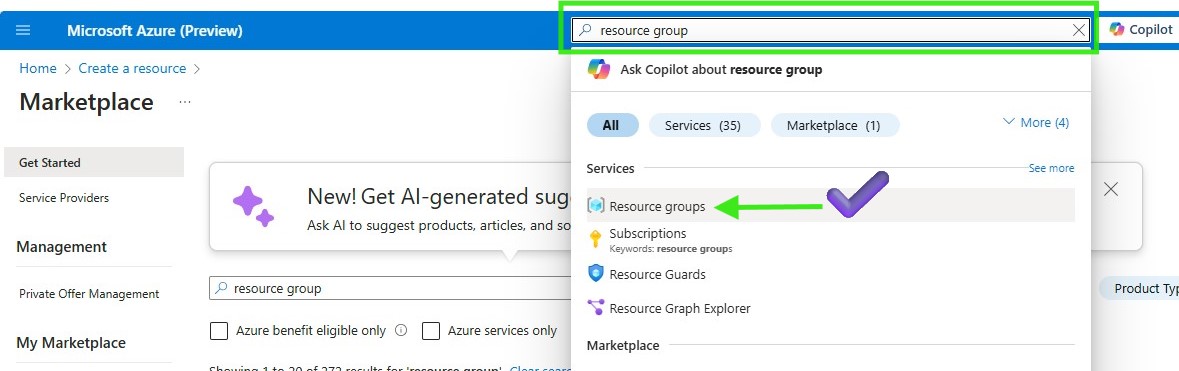Open the ellipsis menu next to Marketplace
Viewport: 1179px width, 371px height.
click(x=185, y=102)
